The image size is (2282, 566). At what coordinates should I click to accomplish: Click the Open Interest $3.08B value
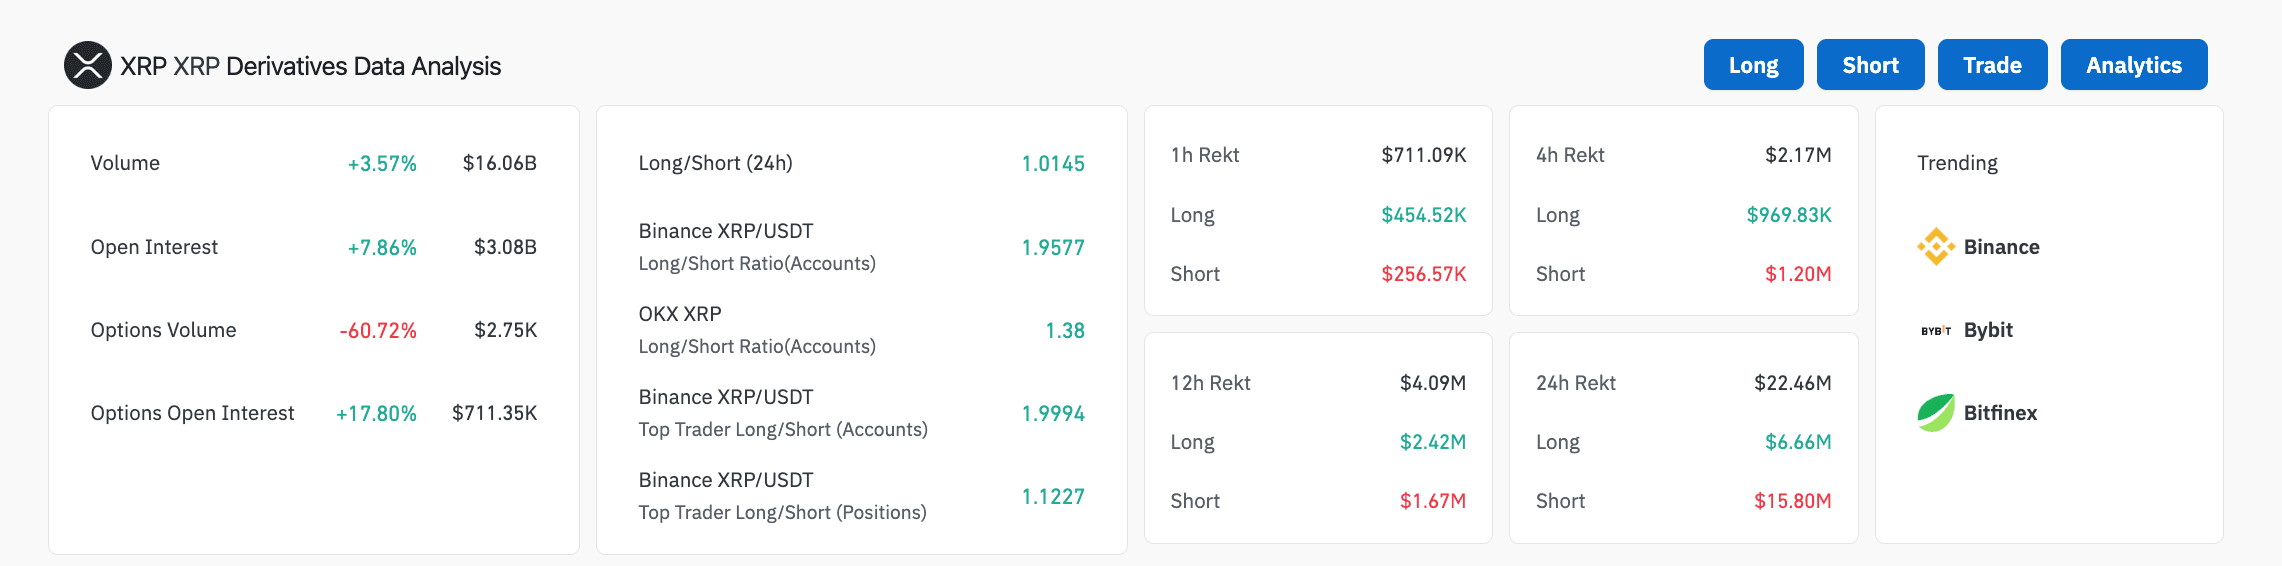tap(505, 247)
